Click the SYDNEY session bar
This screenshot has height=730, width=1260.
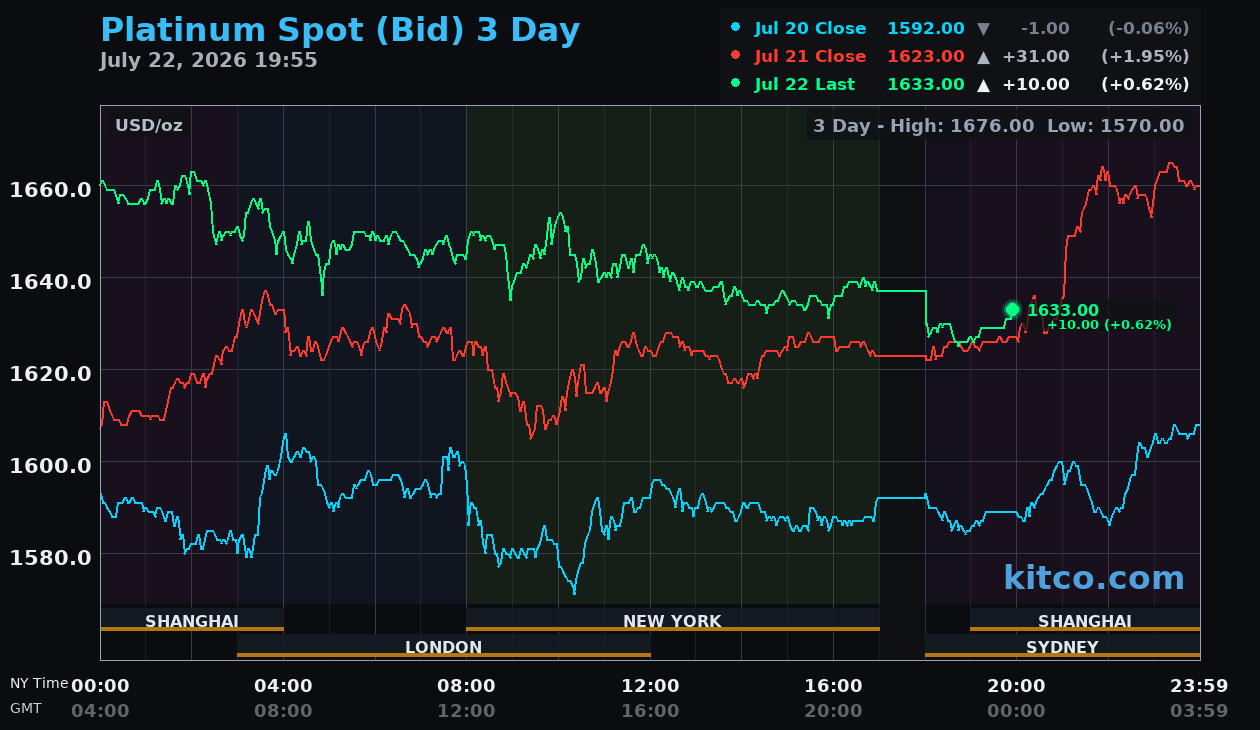[1062, 646]
